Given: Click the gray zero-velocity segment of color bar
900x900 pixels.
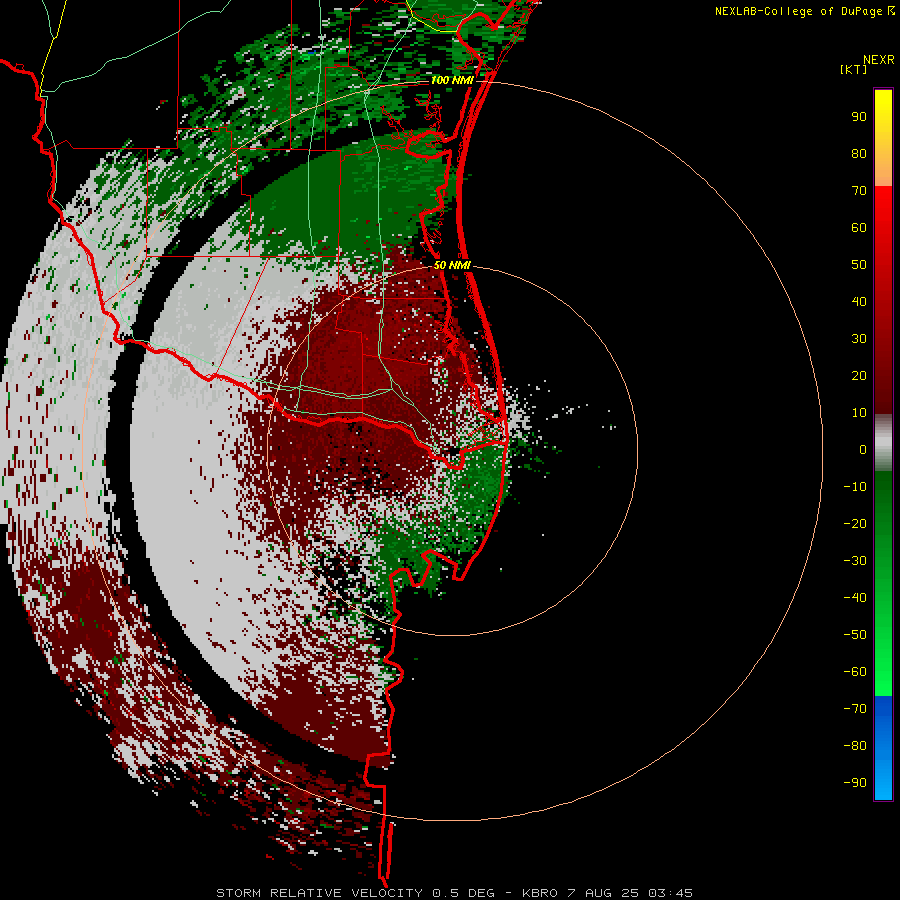Looking at the screenshot, I should 883,443.
